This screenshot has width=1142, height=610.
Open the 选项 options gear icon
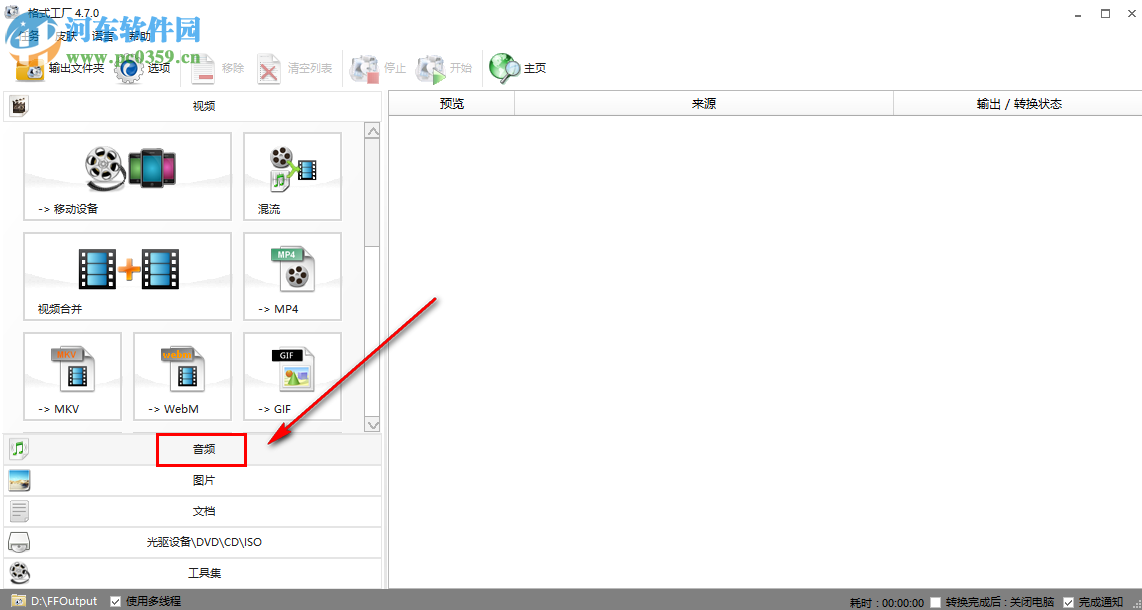click(130, 69)
